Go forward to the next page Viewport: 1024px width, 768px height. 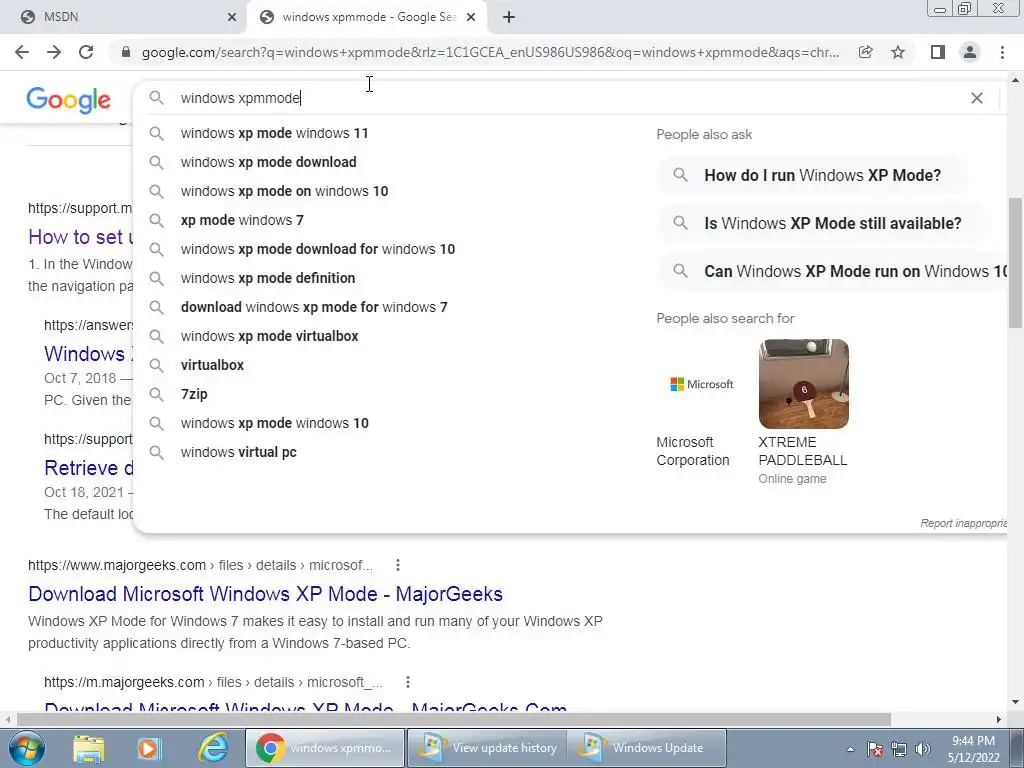(54, 52)
